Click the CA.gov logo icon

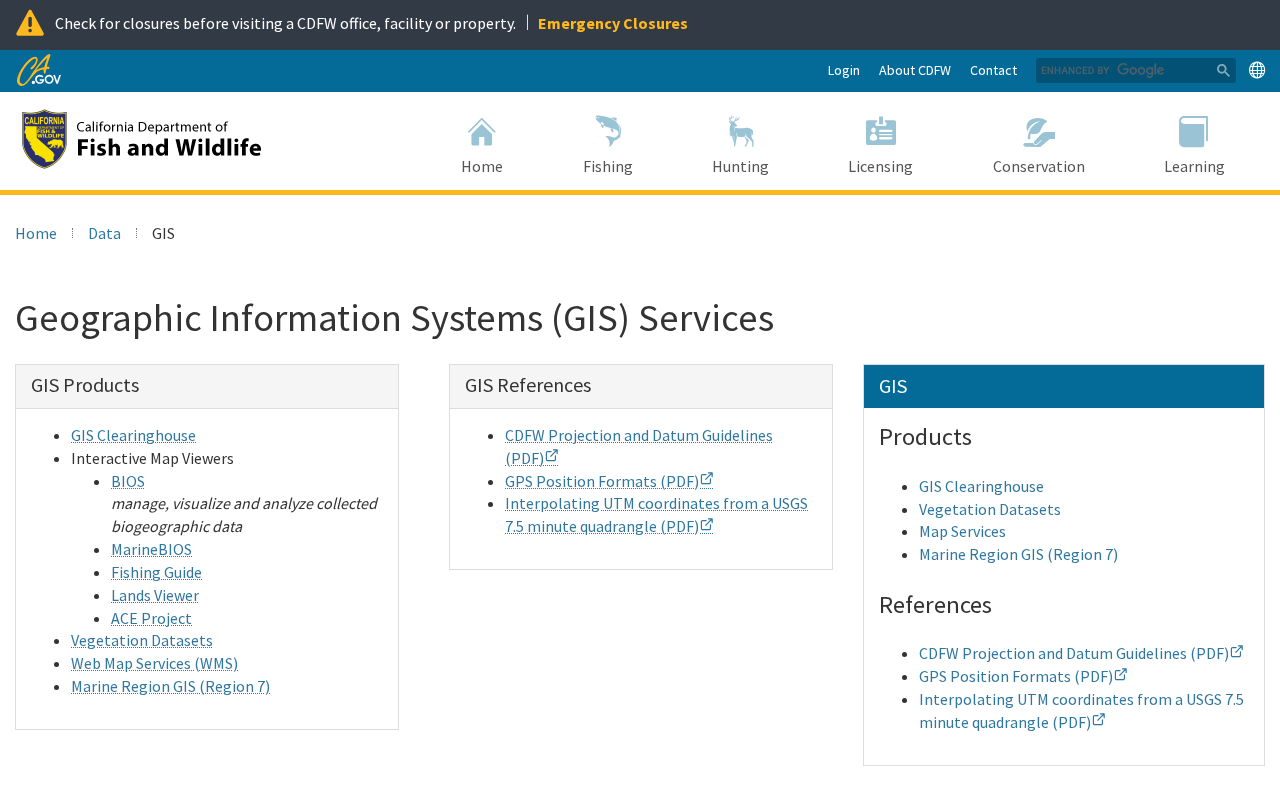pos(39,71)
